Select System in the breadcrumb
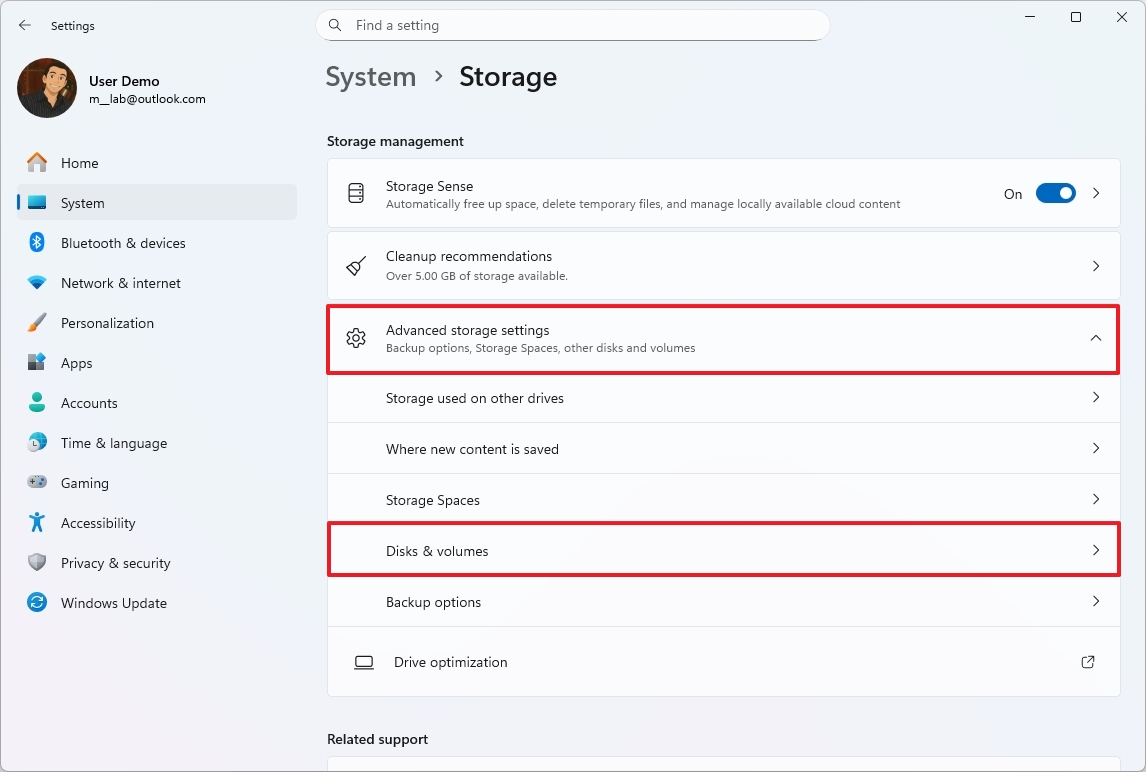Viewport: 1146px width, 772px height. (370, 76)
